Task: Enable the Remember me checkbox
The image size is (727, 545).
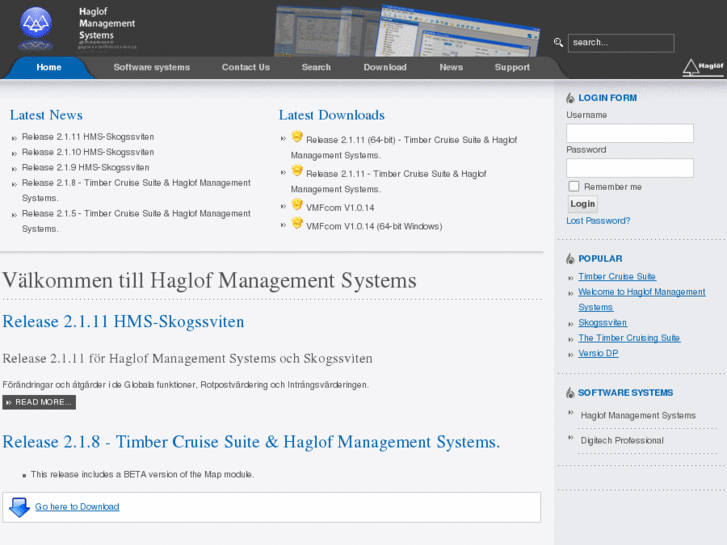Action: pyautogui.click(x=574, y=186)
